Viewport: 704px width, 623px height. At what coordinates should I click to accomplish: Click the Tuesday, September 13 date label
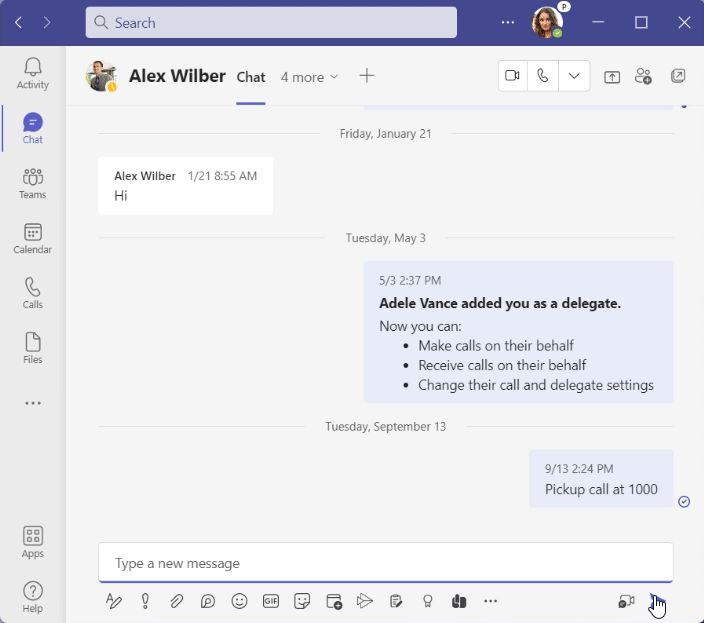(385, 426)
